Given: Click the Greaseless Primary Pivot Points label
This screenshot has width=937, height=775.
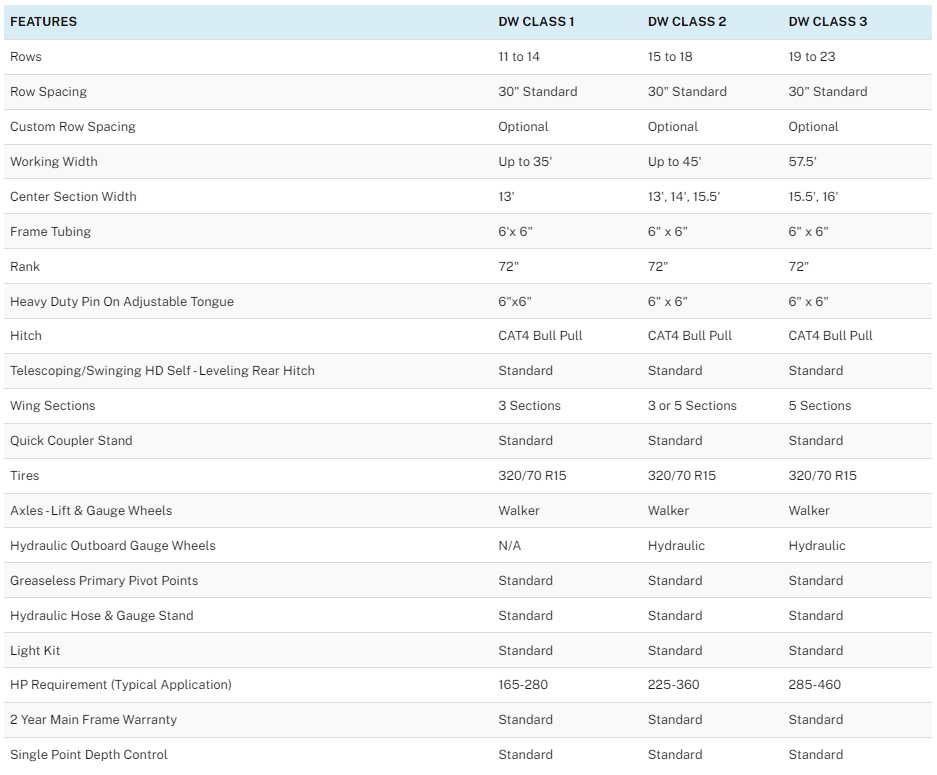Looking at the screenshot, I should [x=104, y=581].
